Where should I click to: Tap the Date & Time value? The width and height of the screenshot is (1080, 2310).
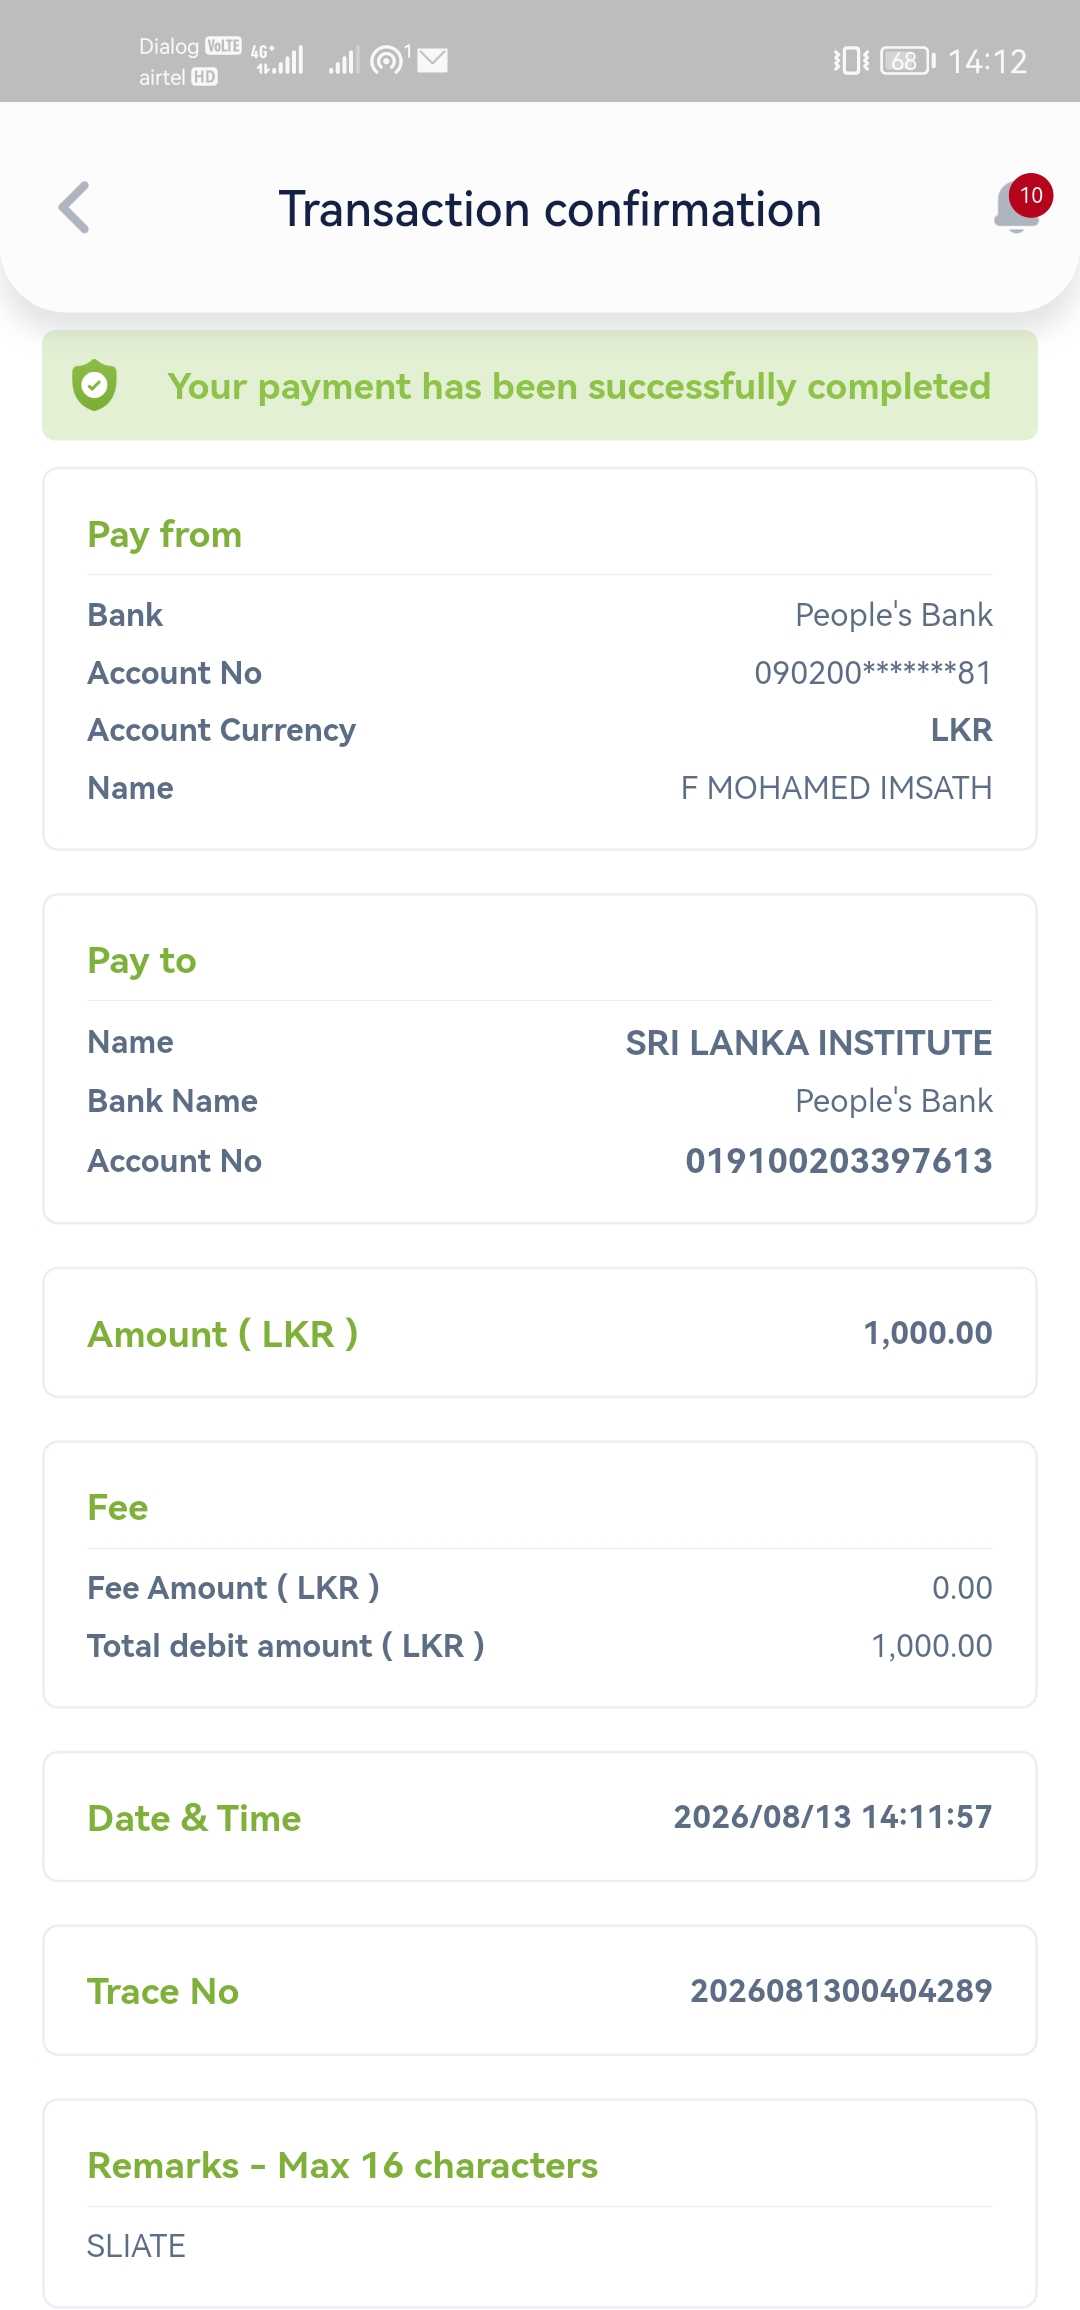coord(833,1817)
